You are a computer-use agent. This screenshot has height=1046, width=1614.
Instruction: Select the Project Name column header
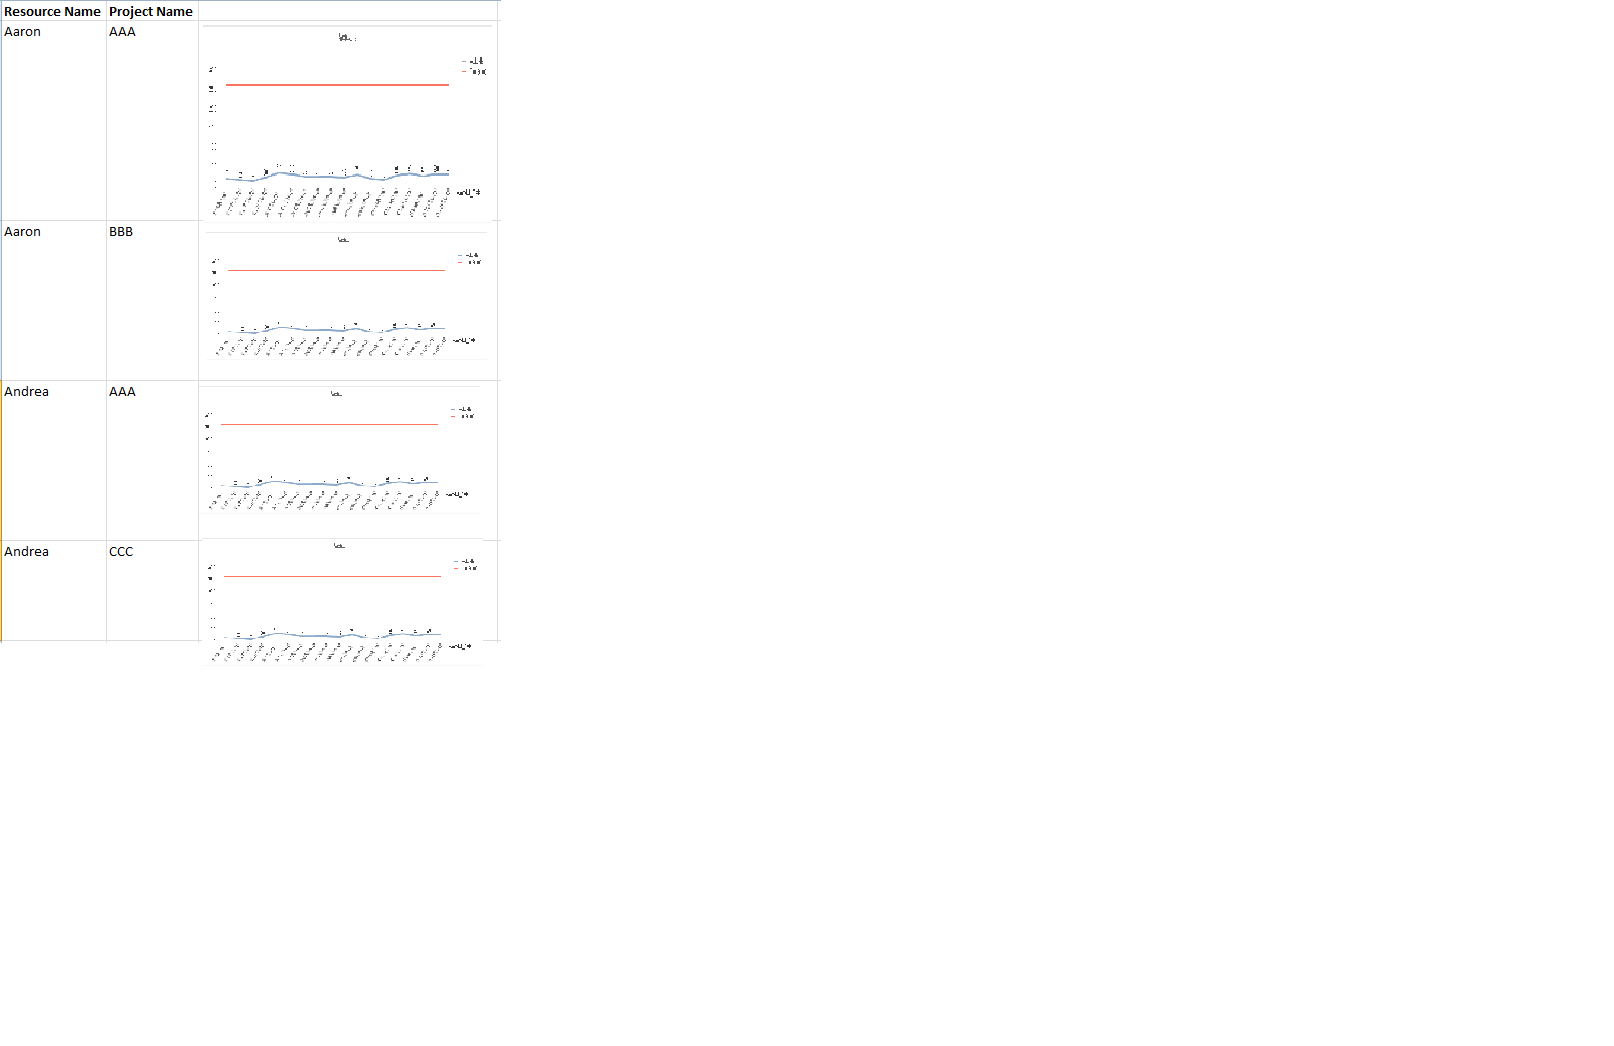coord(152,11)
